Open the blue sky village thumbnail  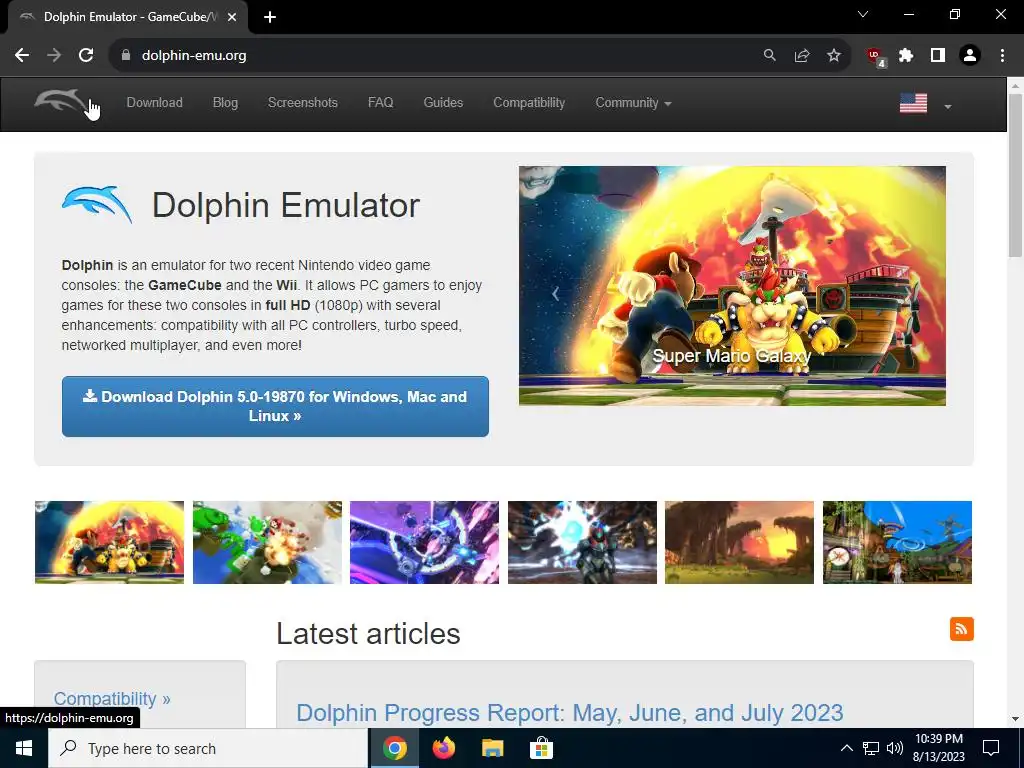(897, 542)
